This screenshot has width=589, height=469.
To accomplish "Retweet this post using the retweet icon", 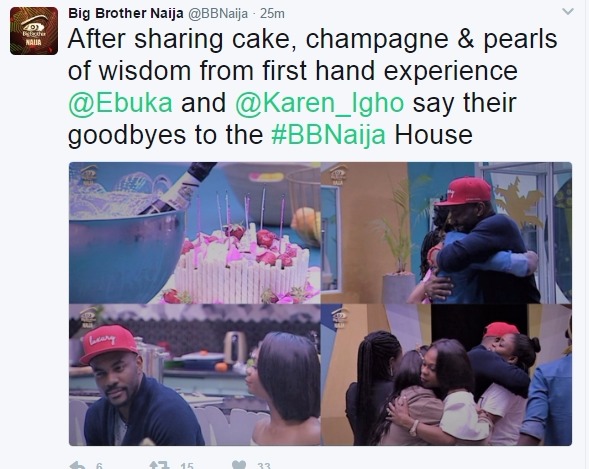I will tap(159, 465).
